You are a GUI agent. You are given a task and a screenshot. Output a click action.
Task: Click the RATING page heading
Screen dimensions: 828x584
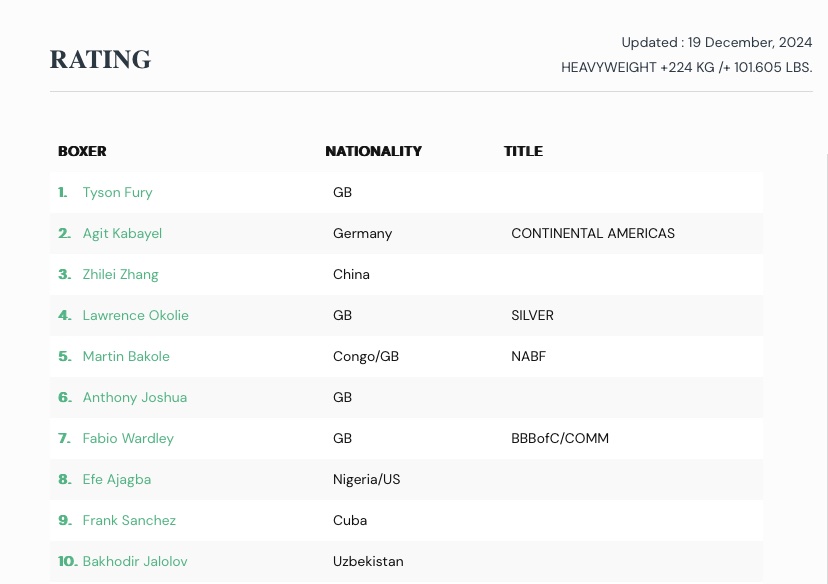[x=100, y=60]
